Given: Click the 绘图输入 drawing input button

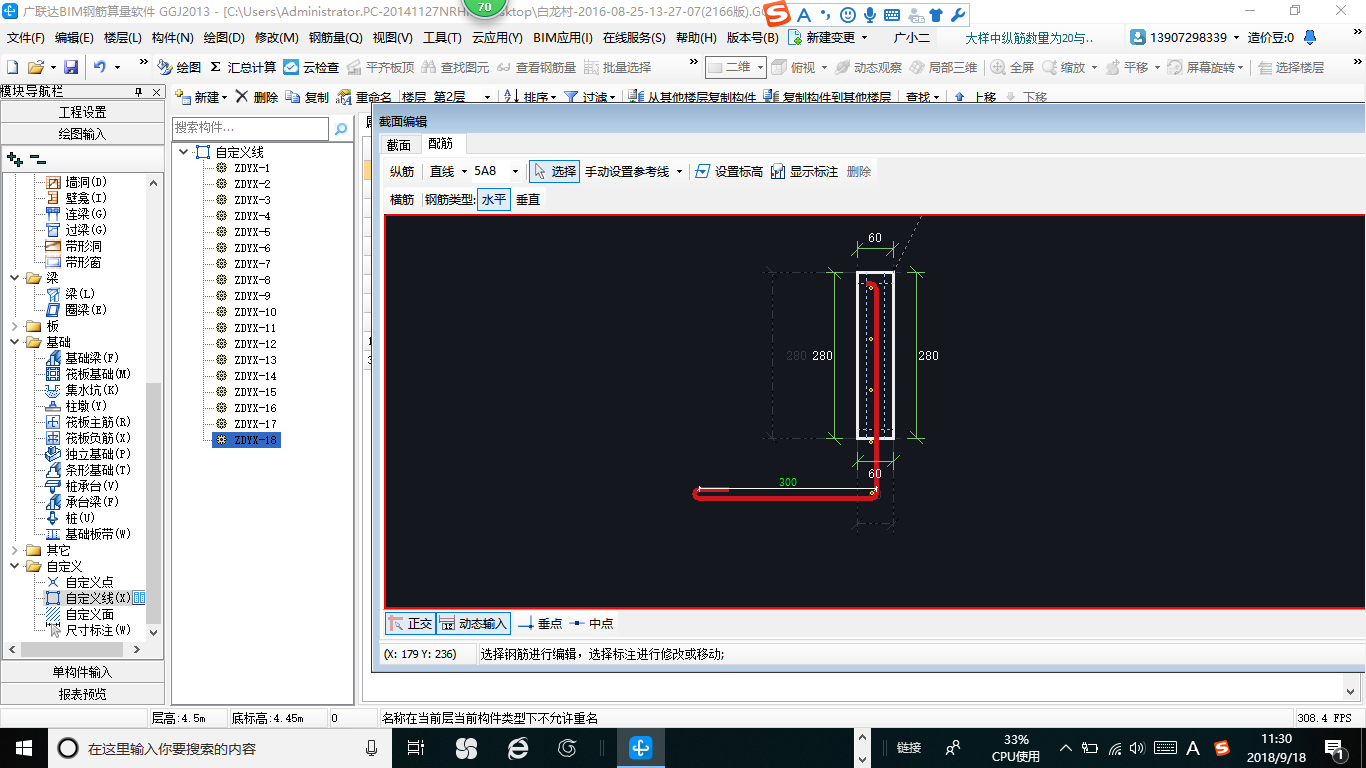Looking at the screenshot, I should [82, 134].
